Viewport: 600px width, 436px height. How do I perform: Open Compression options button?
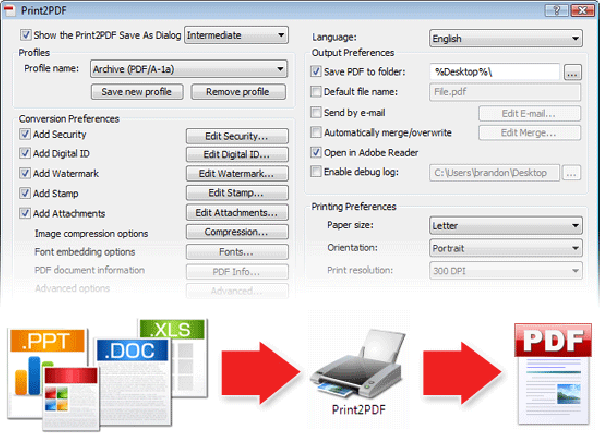(237, 232)
